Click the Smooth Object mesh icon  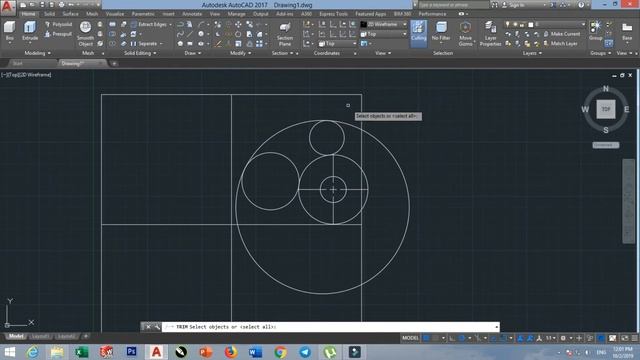tap(85, 33)
